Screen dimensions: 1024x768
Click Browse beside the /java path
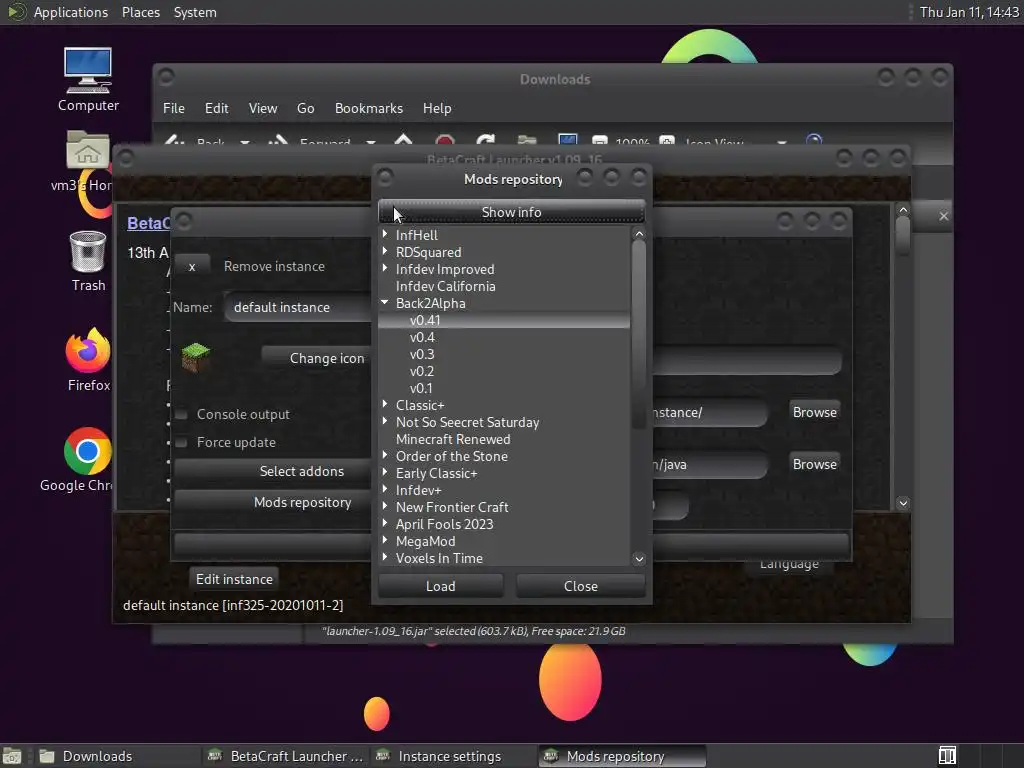pos(814,464)
